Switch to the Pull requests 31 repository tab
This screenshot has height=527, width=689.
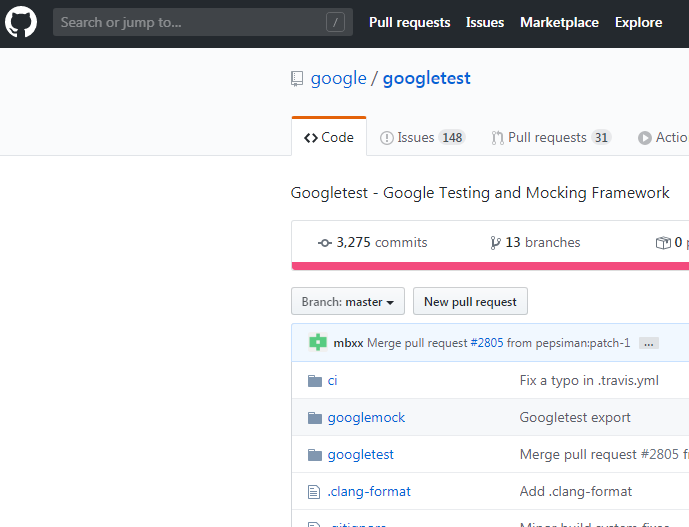click(x=551, y=138)
